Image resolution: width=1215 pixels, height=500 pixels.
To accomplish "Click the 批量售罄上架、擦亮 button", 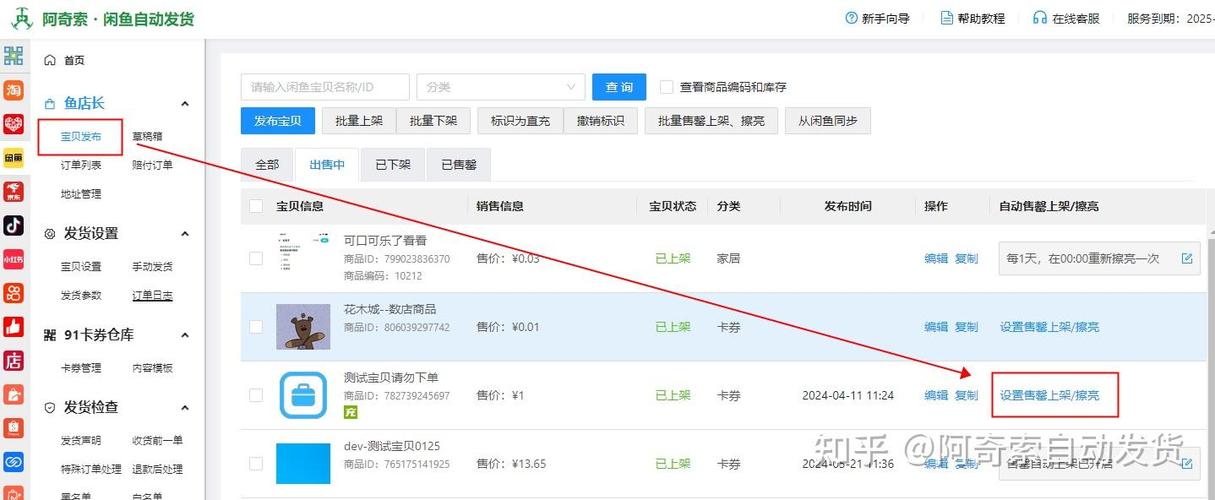I will (711, 121).
